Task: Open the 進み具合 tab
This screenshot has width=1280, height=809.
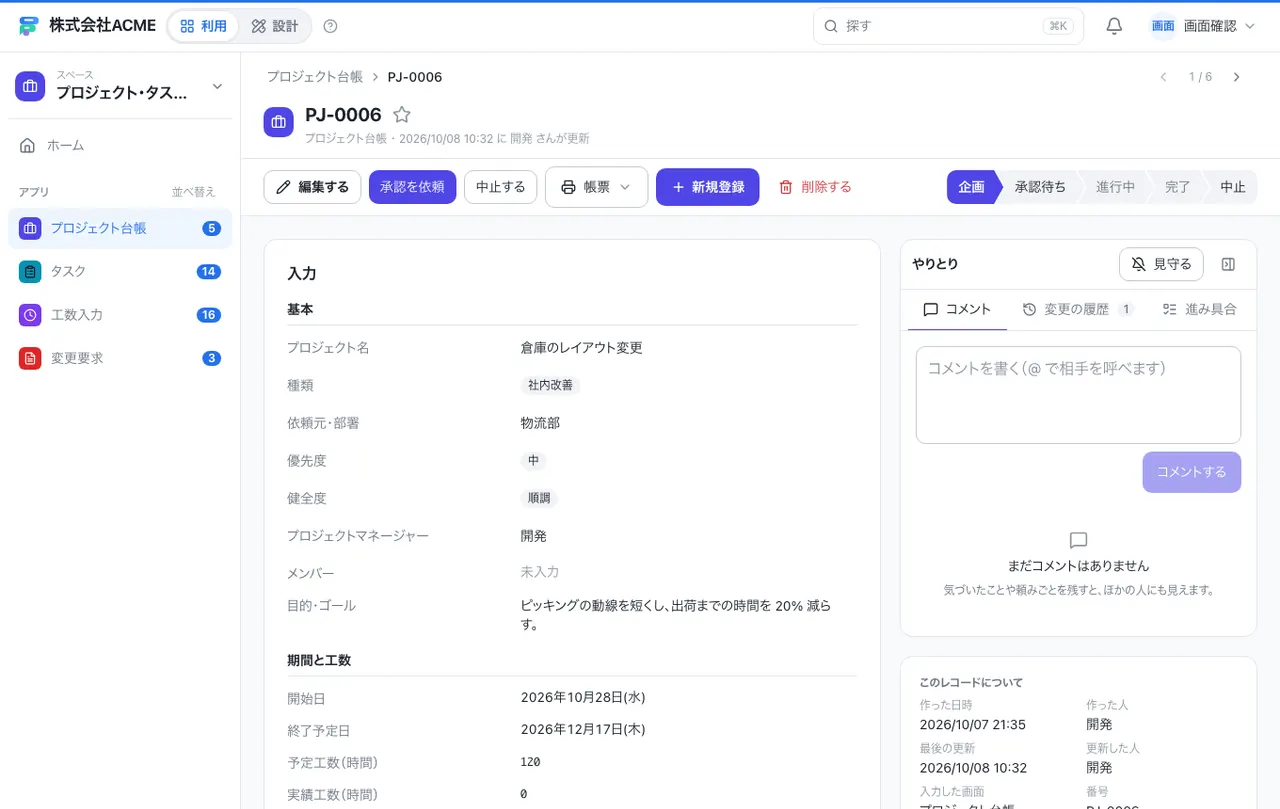Action: 1200,309
